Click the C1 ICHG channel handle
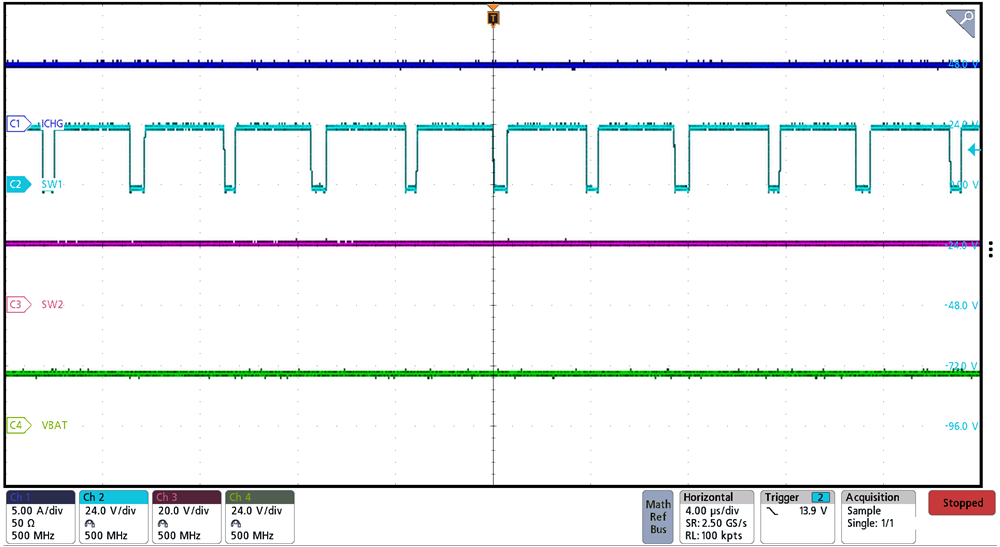Image resolution: width=1000 pixels, height=547 pixels. pos(16,124)
